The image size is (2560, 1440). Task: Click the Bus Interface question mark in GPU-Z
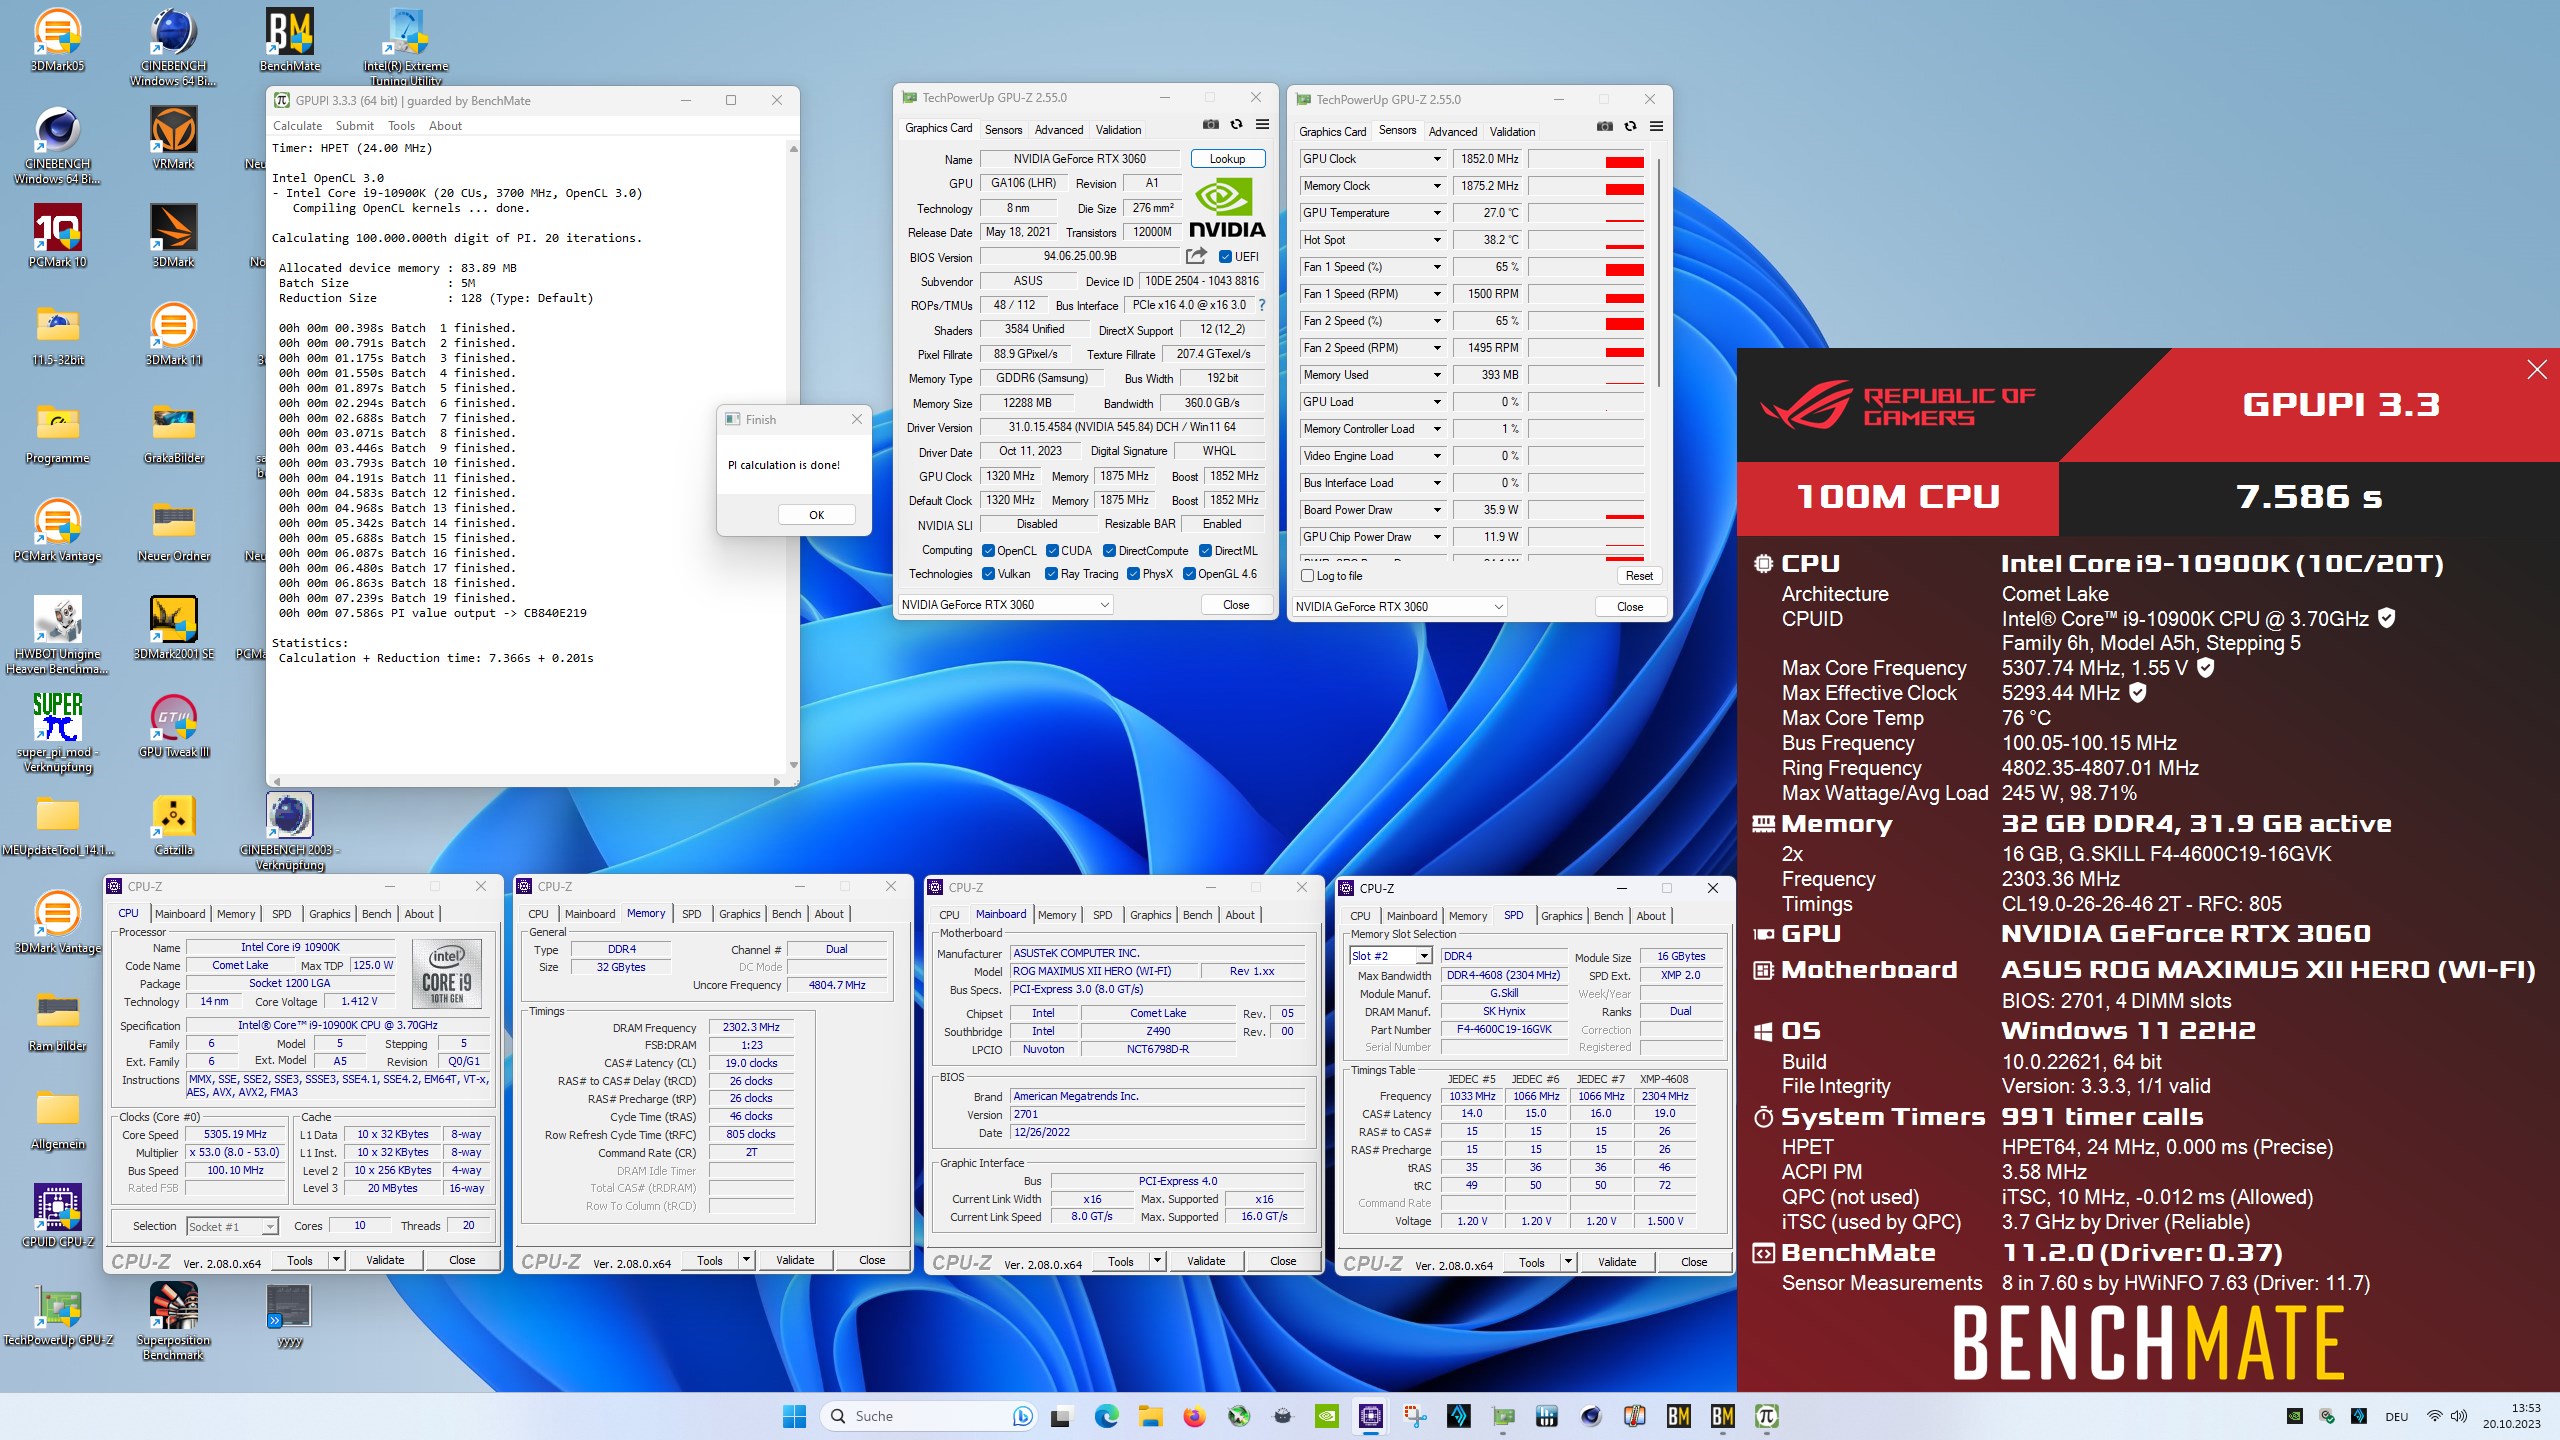(1262, 305)
